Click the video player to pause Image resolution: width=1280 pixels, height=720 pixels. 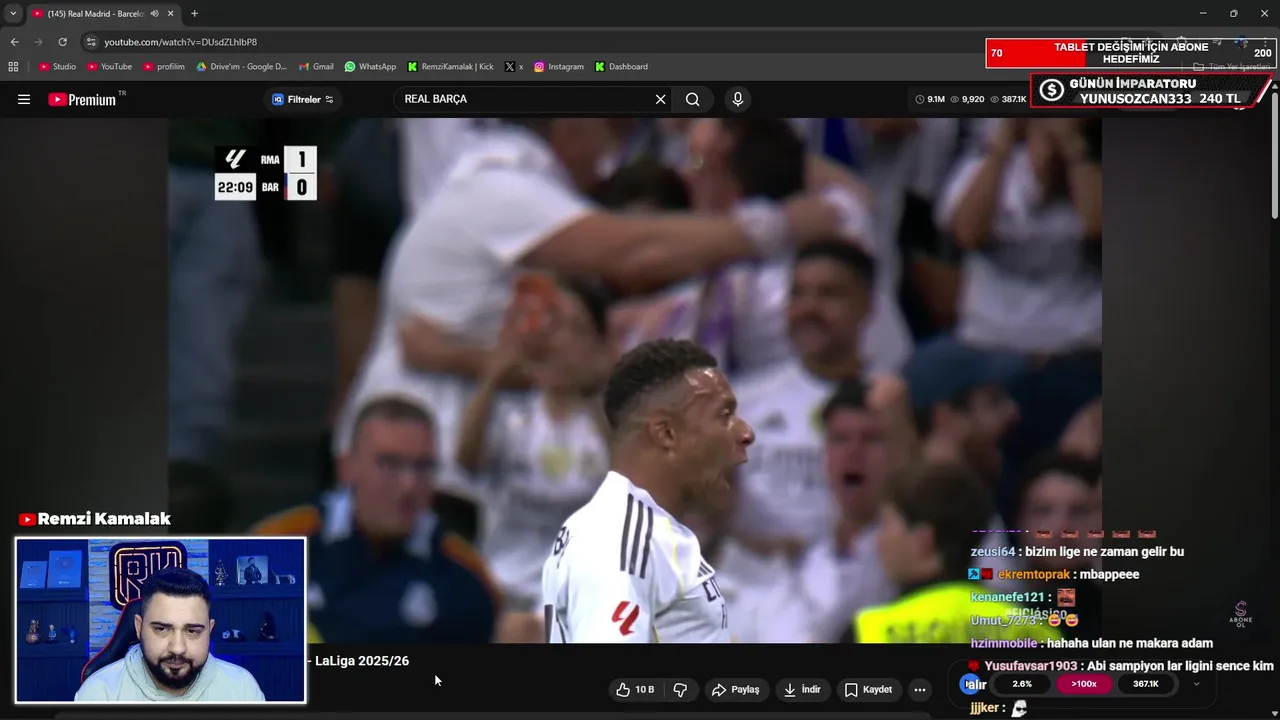coord(634,380)
